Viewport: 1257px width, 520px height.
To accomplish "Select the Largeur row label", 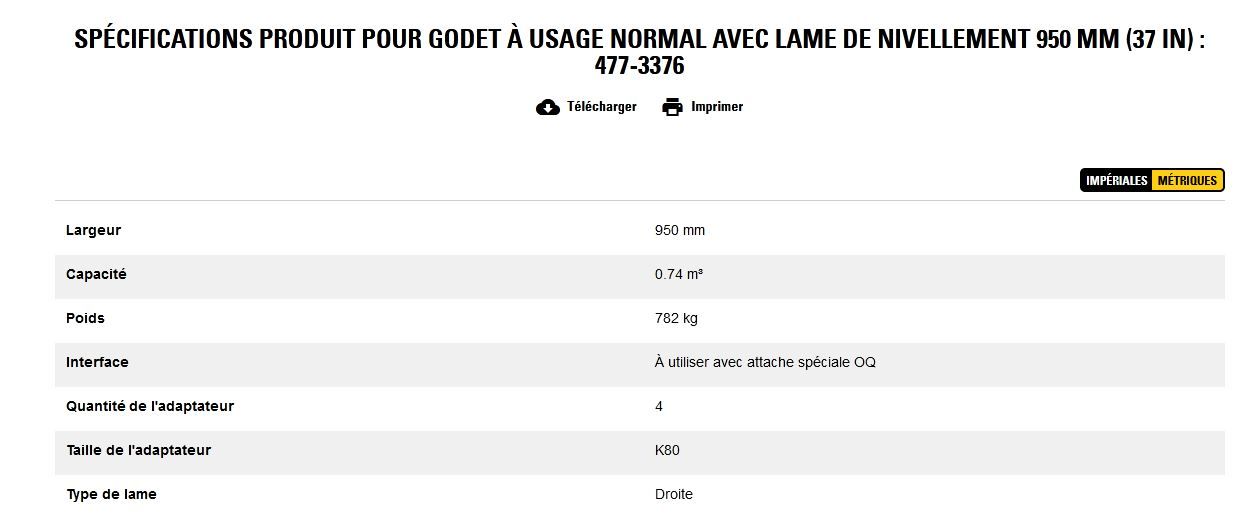I will pyautogui.click(x=93, y=230).
